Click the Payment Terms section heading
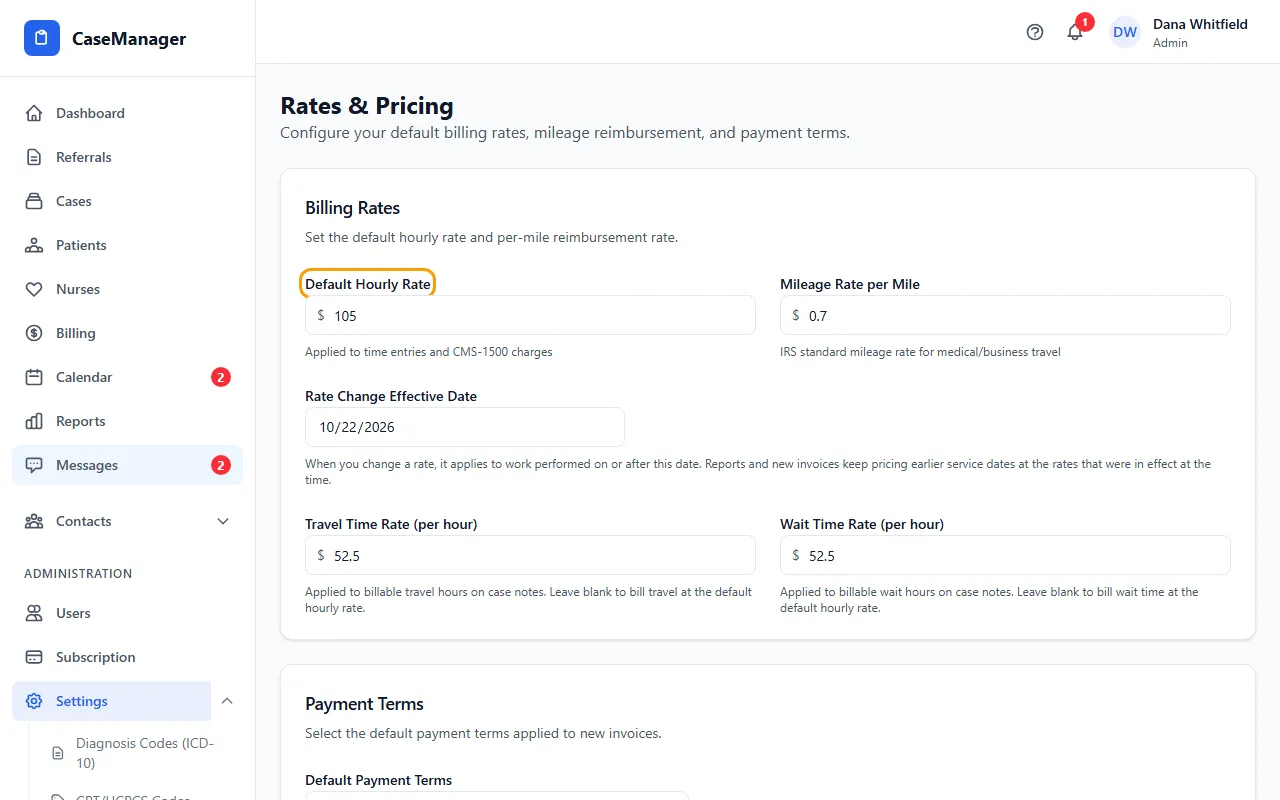Image resolution: width=1280 pixels, height=800 pixels. pyautogui.click(x=364, y=704)
